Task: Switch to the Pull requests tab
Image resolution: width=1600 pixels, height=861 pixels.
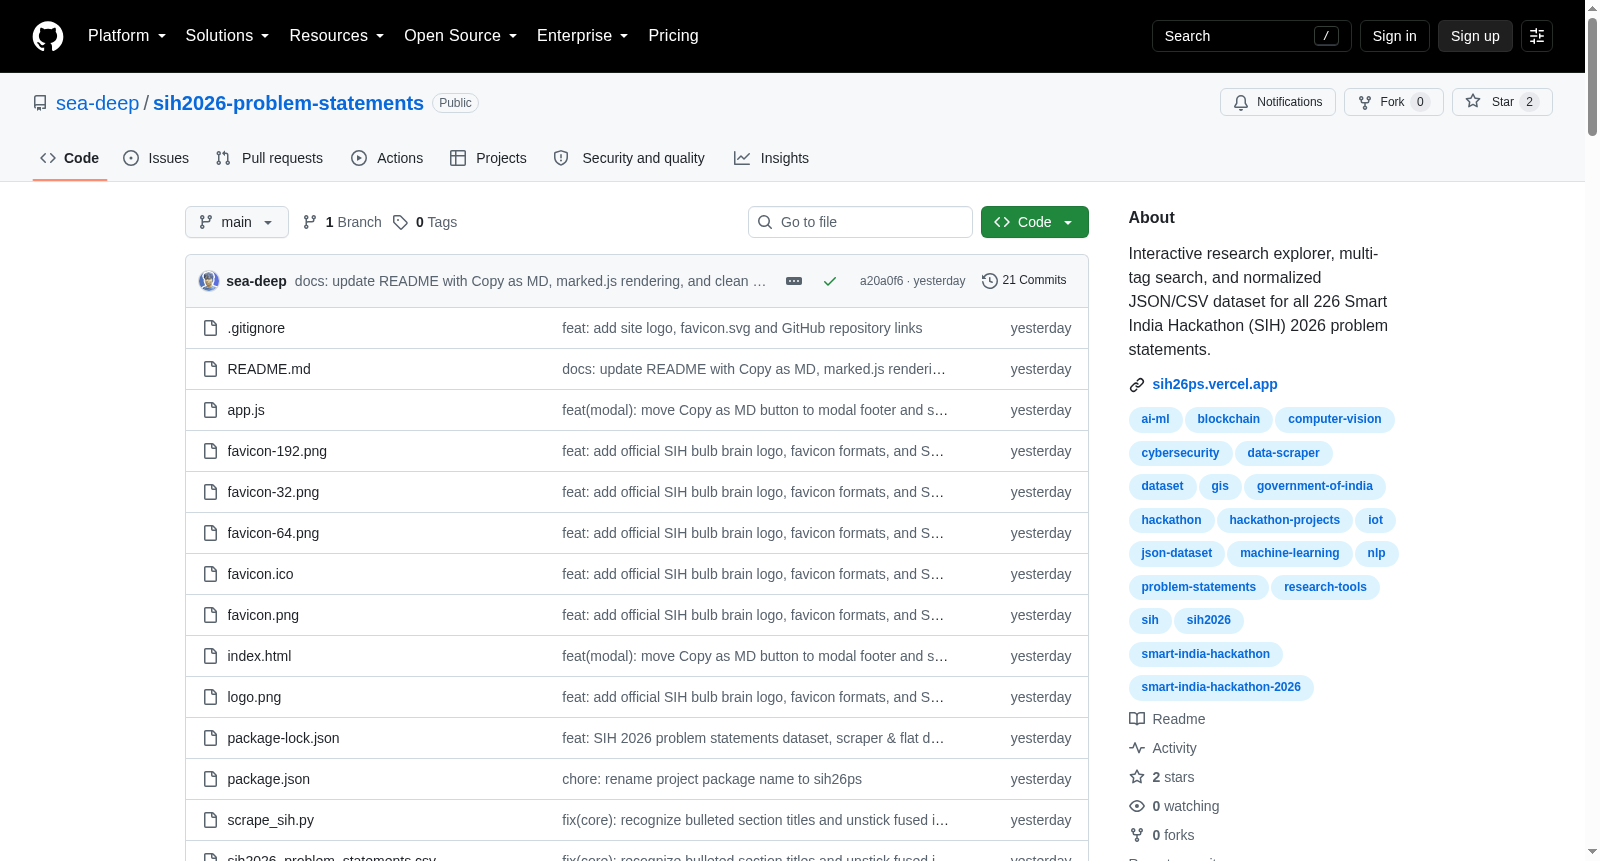Action: (269, 158)
